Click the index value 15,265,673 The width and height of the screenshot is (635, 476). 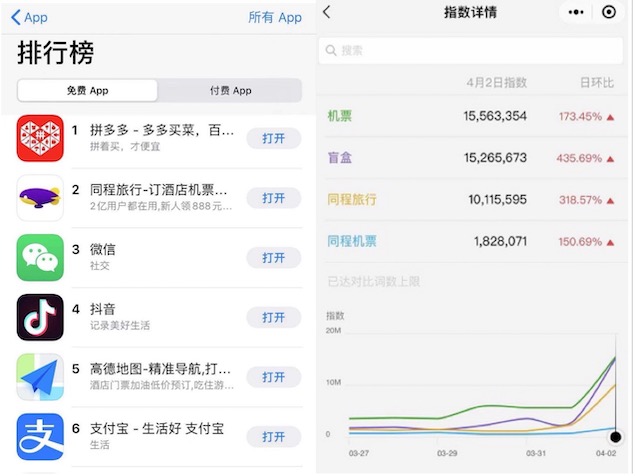pyautogui.click(x=495, y=158)
